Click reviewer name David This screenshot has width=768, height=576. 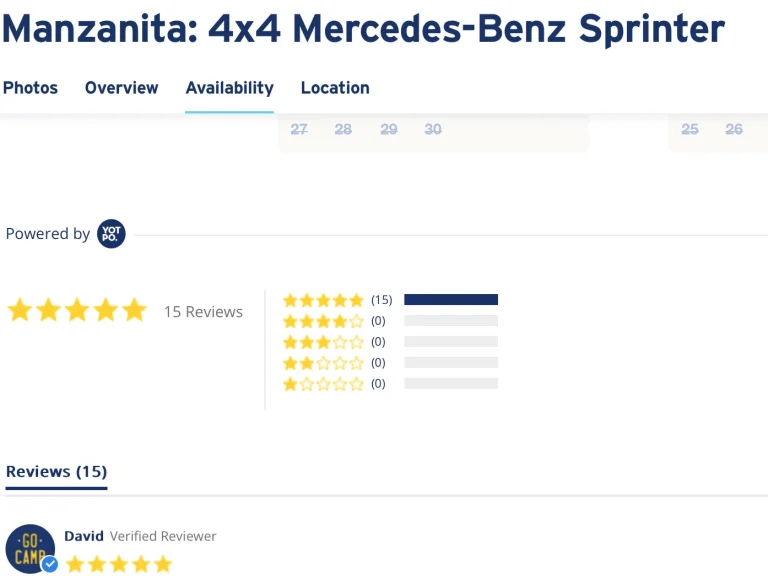pyautogui.click(x=84, y=536)
